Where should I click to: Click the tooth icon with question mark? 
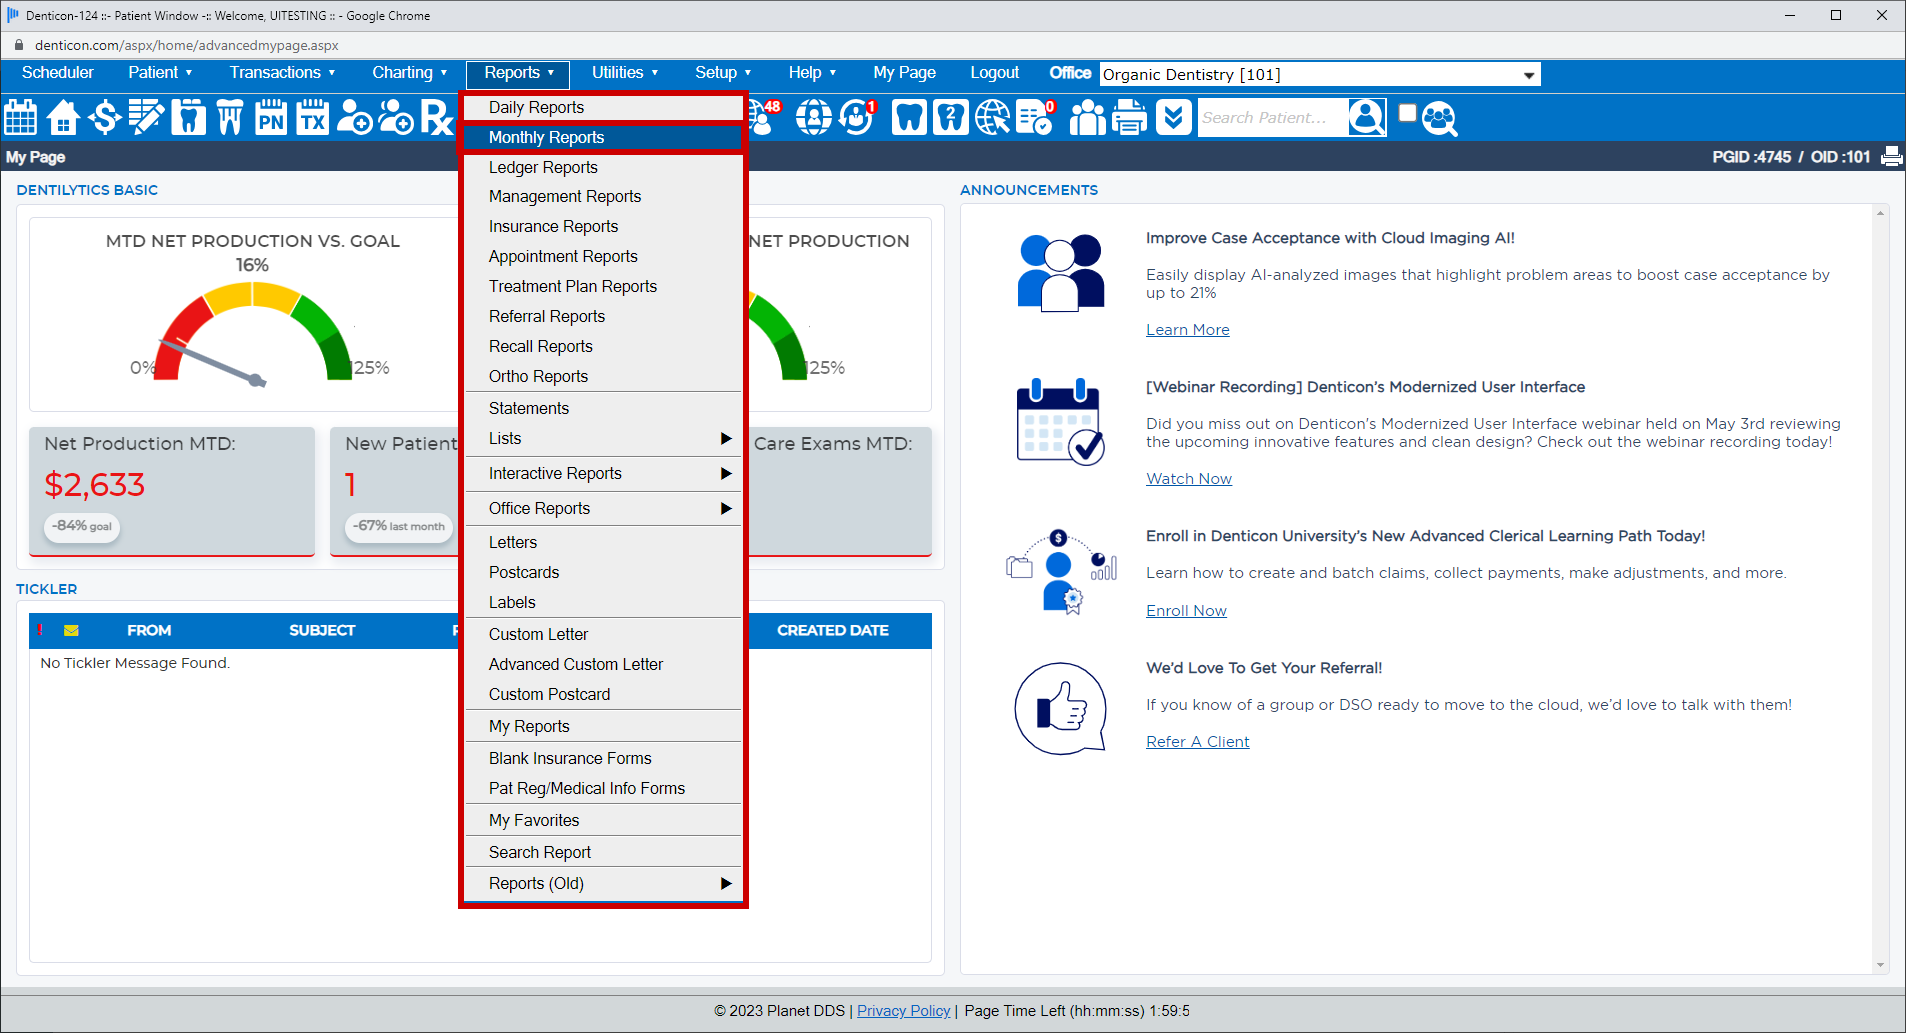click(x=950, y=117)
